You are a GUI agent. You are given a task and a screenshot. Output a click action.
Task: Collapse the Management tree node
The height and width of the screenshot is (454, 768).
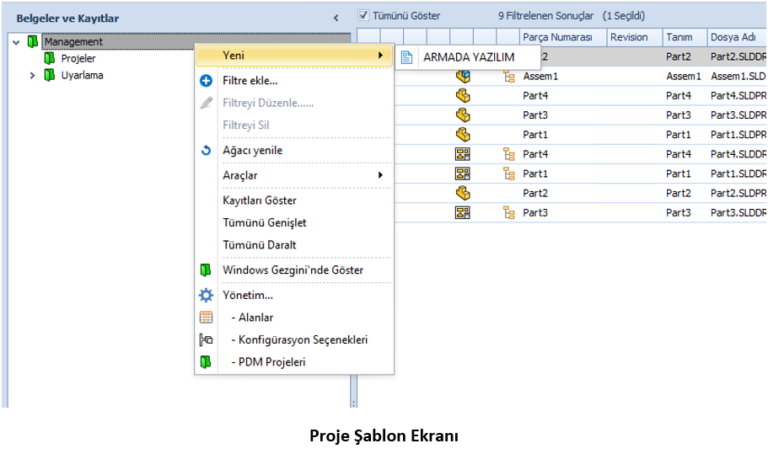(x=16, y=42)
